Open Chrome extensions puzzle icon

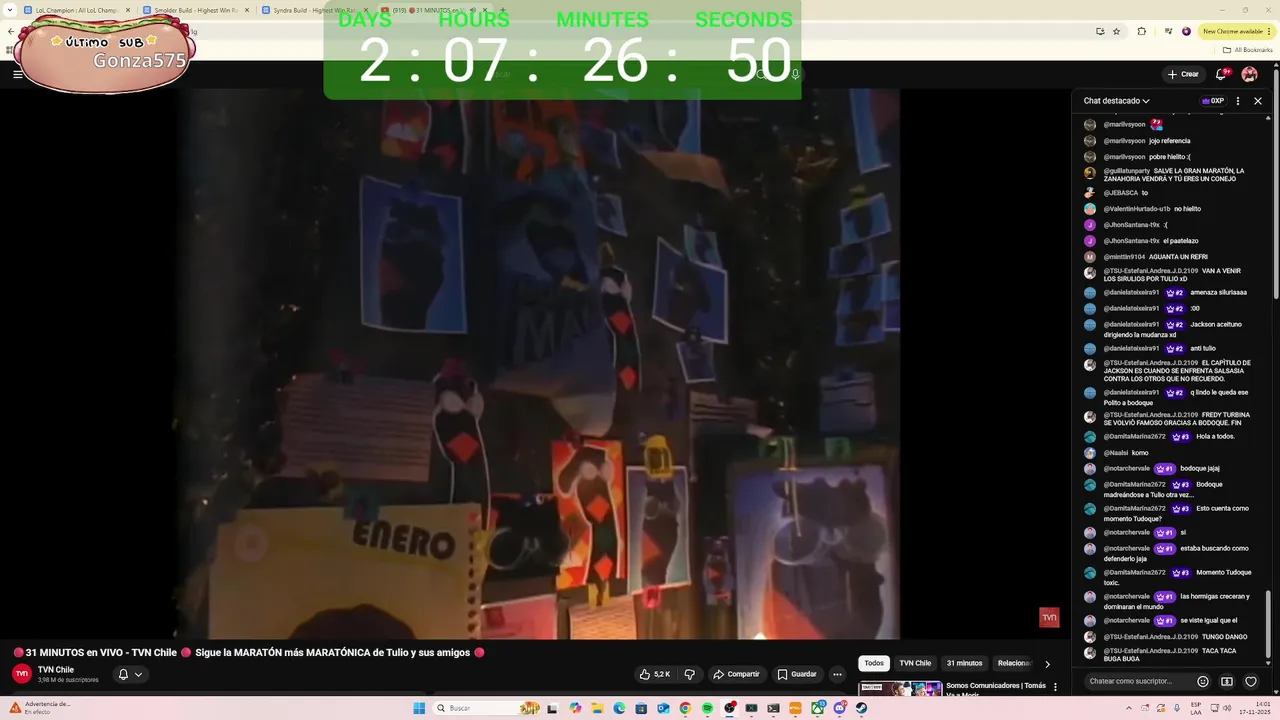[1141, 31]
